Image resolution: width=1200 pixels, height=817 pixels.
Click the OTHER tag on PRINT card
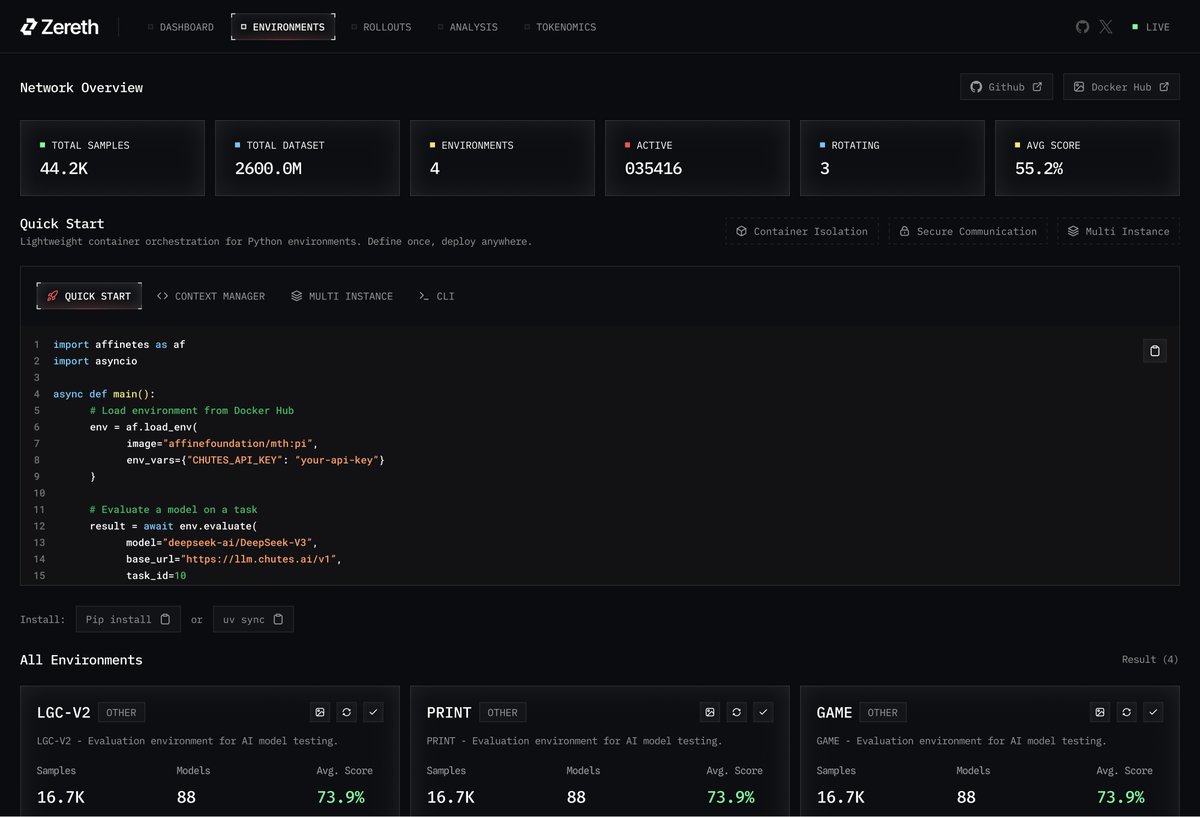click(502, 713)
